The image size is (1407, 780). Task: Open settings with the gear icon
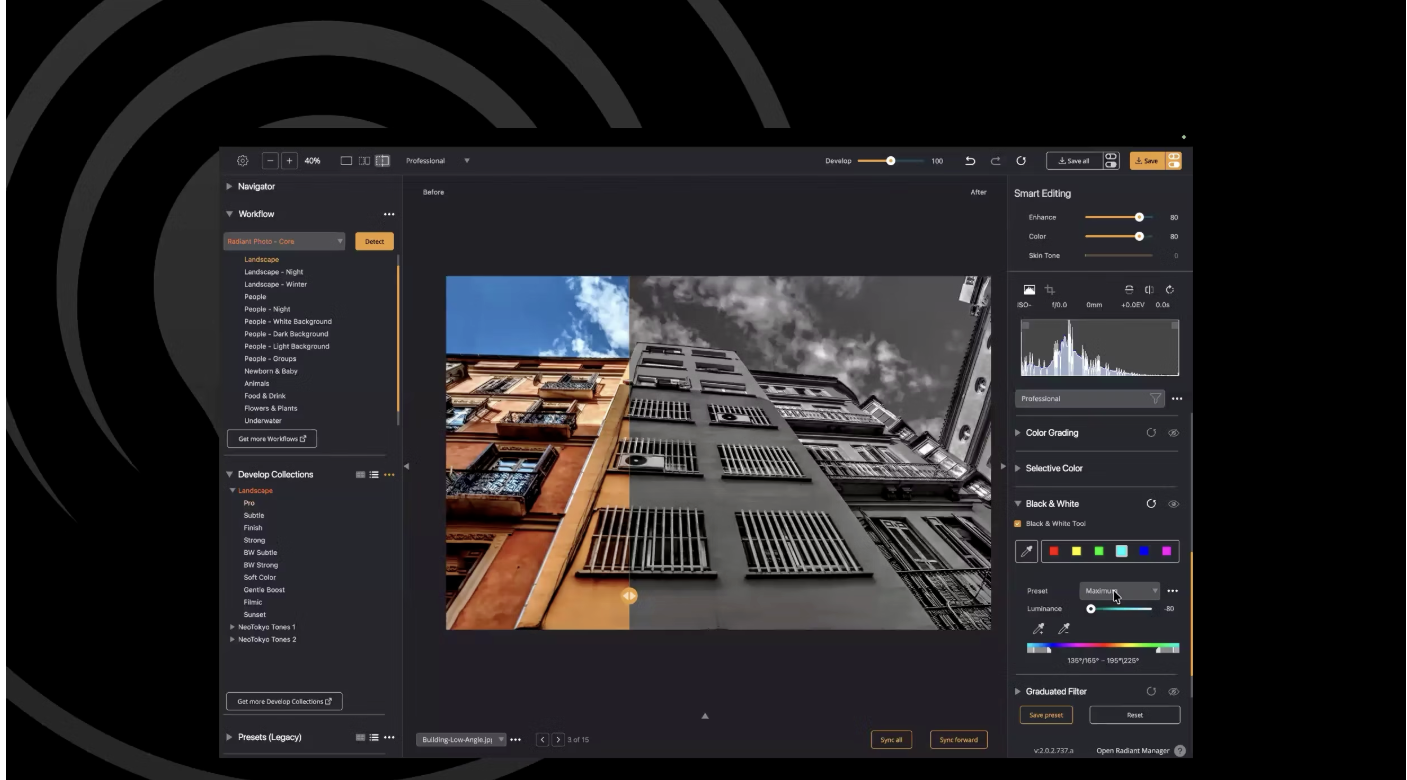point(242,161)
